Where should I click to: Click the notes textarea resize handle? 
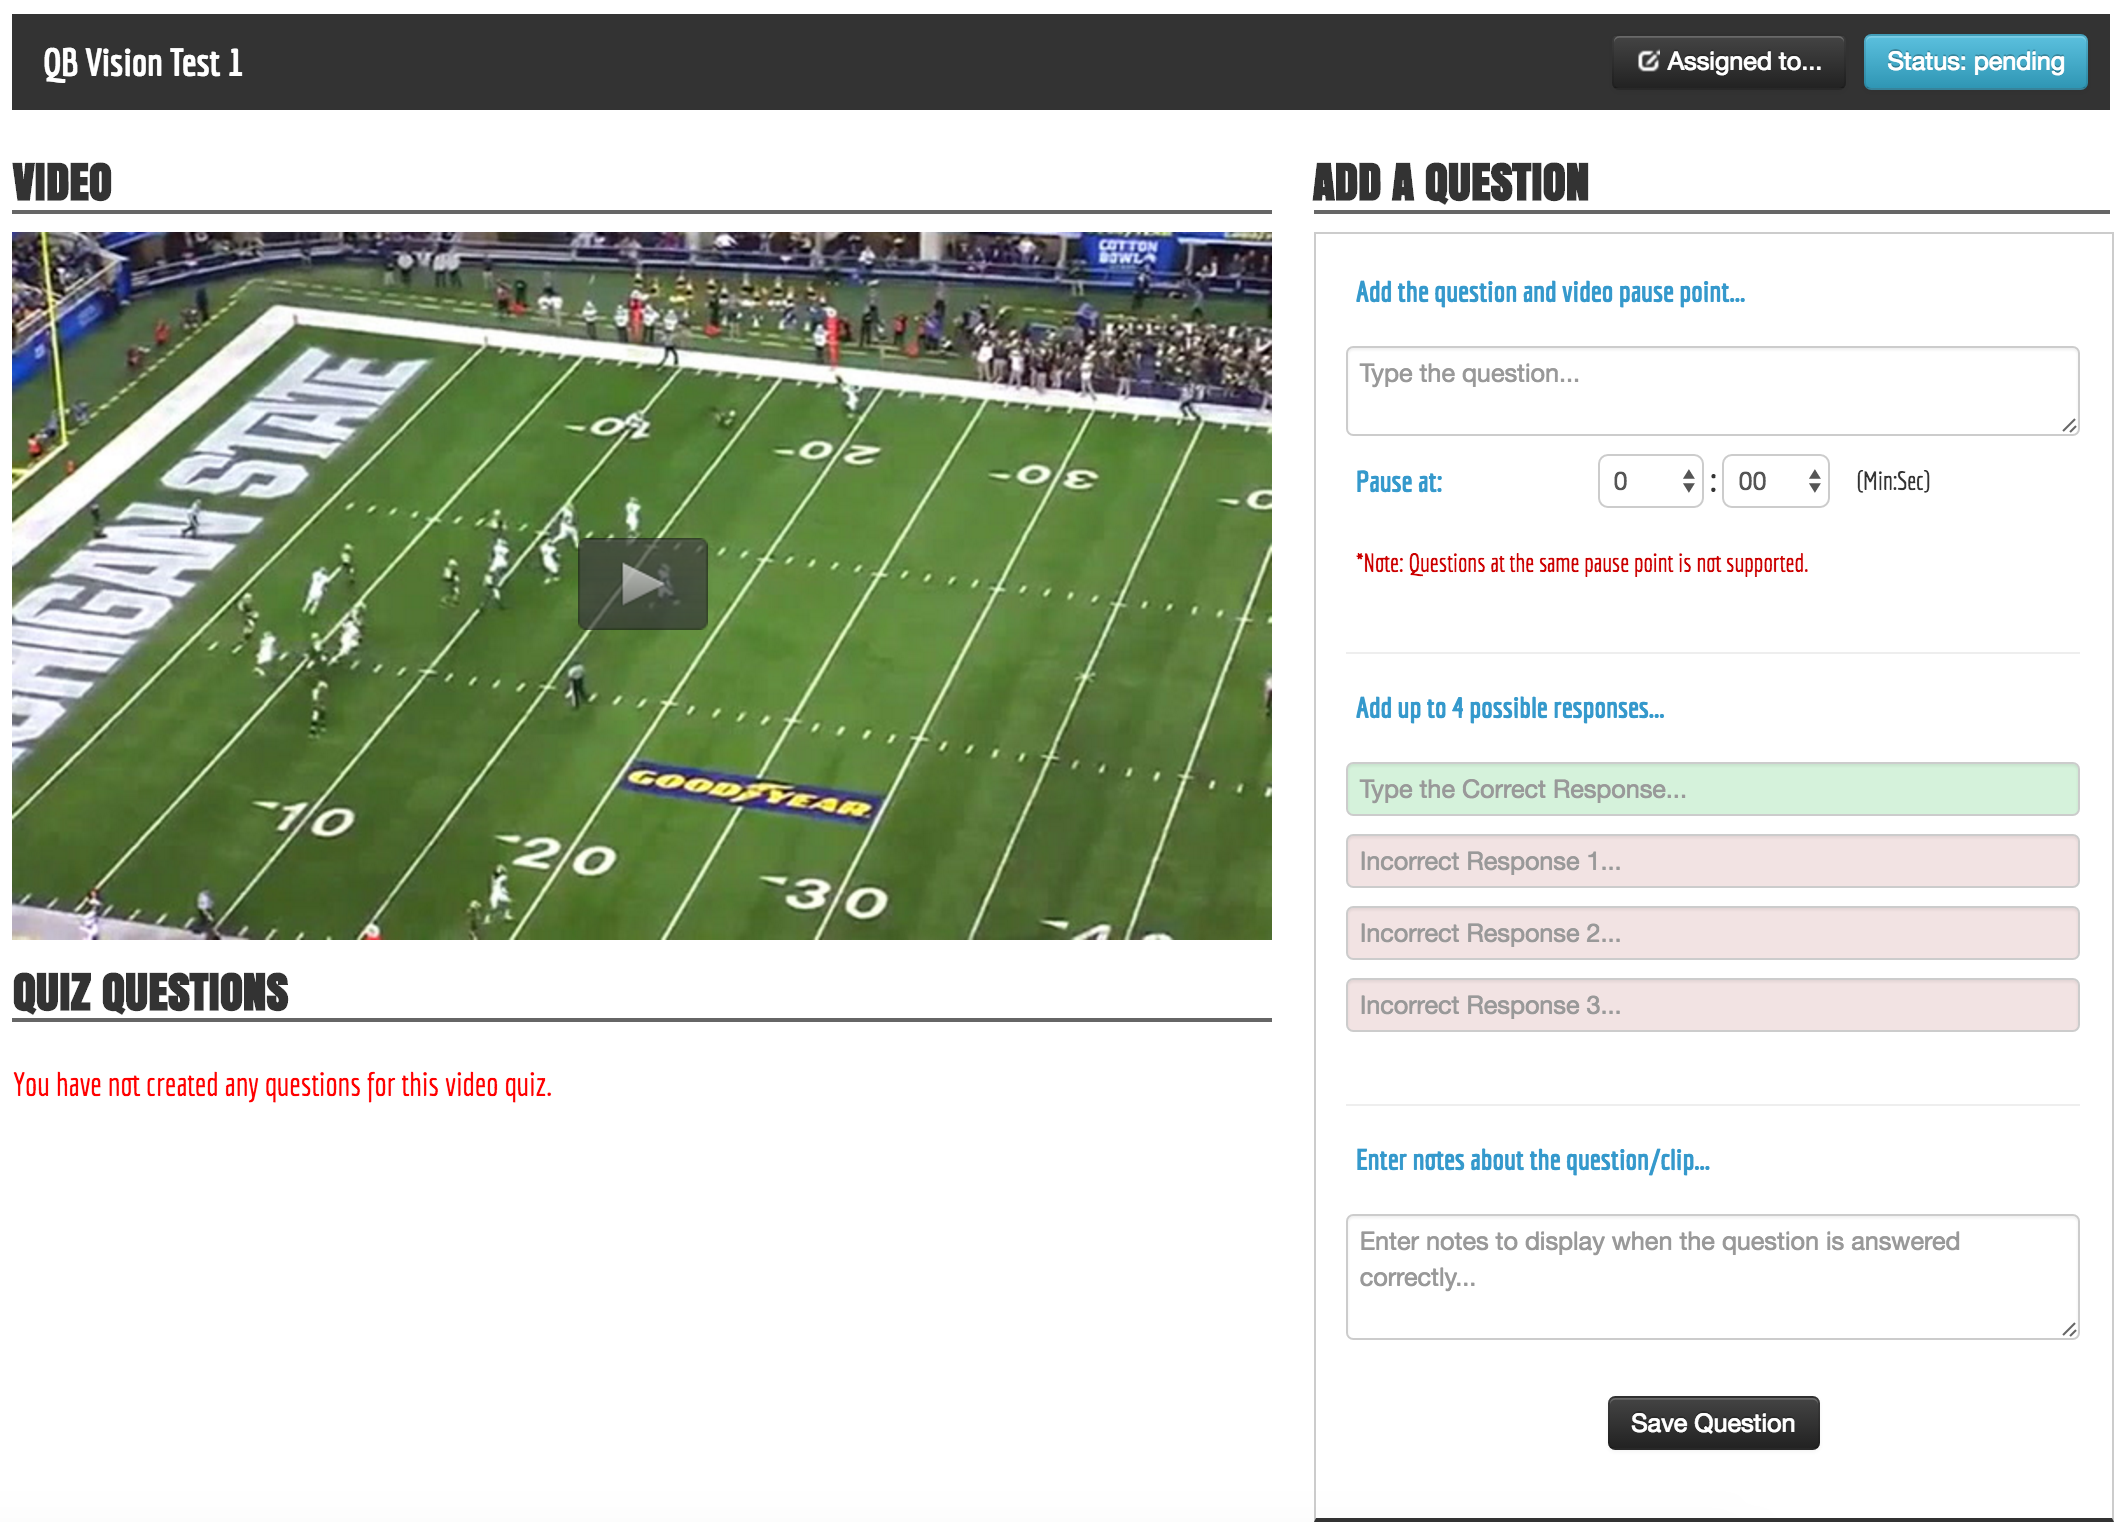(2069, 1329)
